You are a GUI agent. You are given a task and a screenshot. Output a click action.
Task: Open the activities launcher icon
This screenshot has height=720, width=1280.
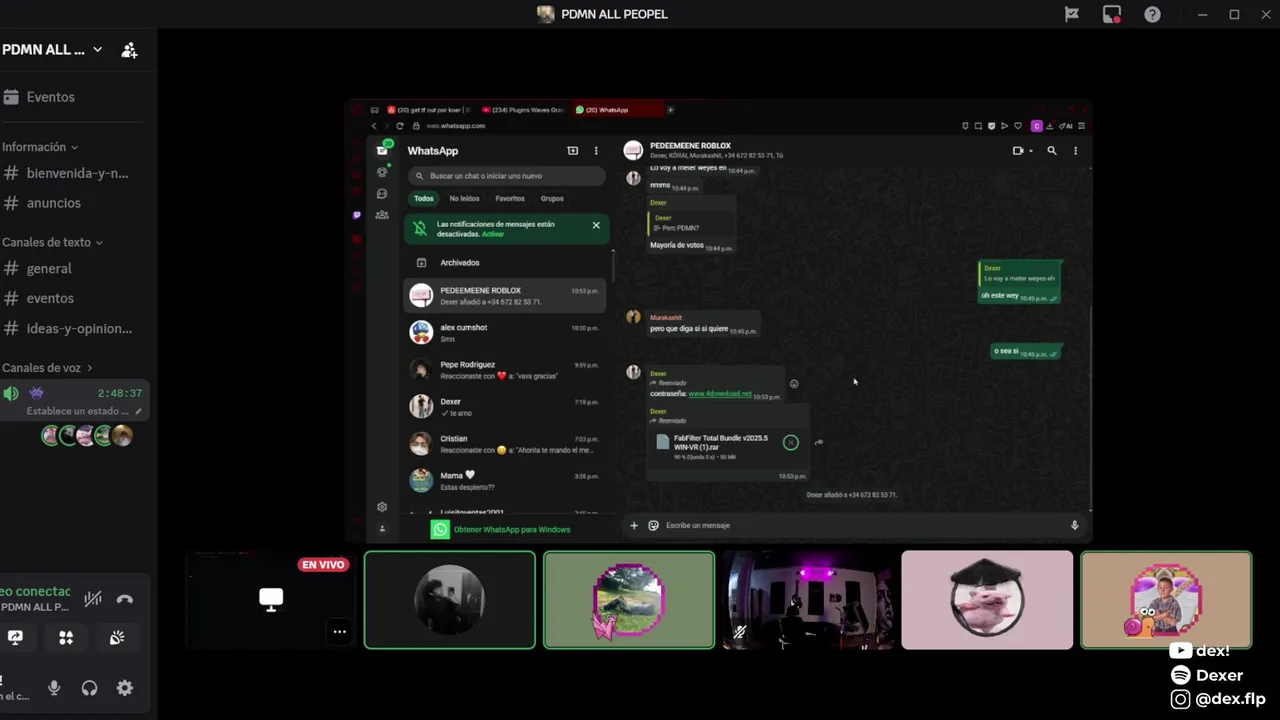pyautogui.click(x=66, y=637)
